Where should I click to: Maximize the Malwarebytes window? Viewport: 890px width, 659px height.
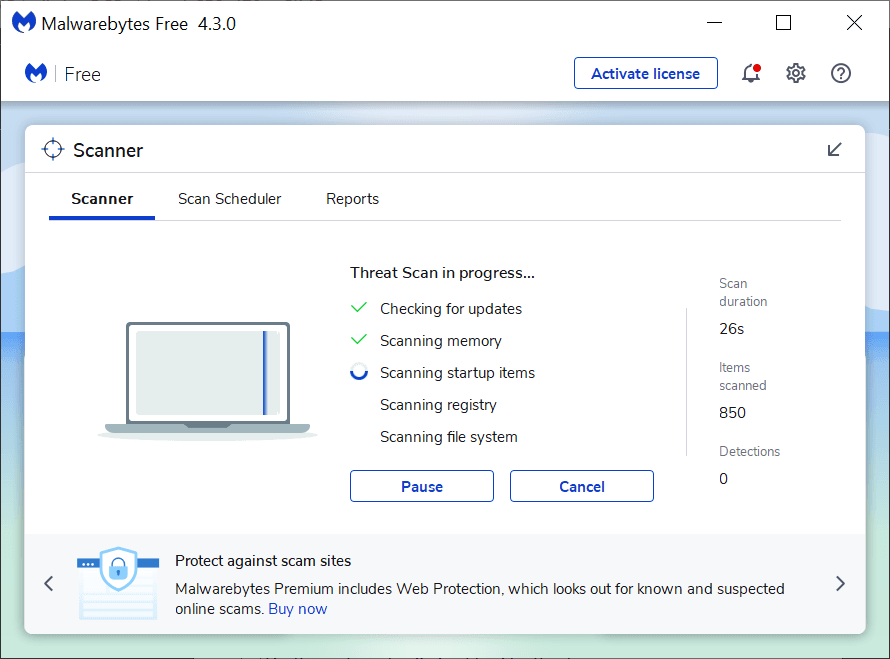783,23
